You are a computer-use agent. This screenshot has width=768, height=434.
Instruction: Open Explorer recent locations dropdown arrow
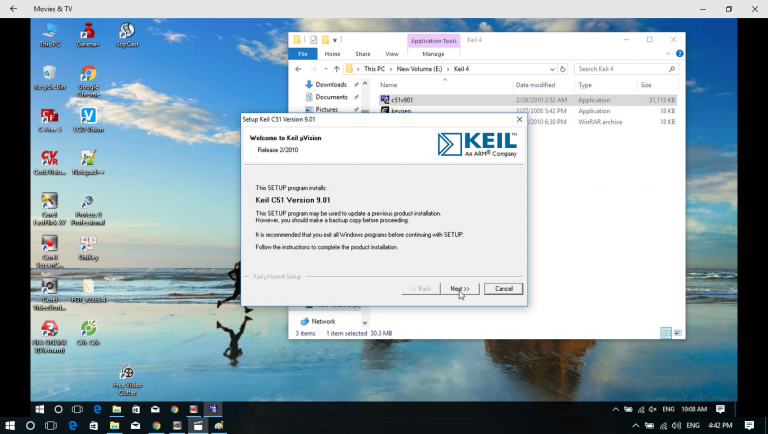[326, 69]
